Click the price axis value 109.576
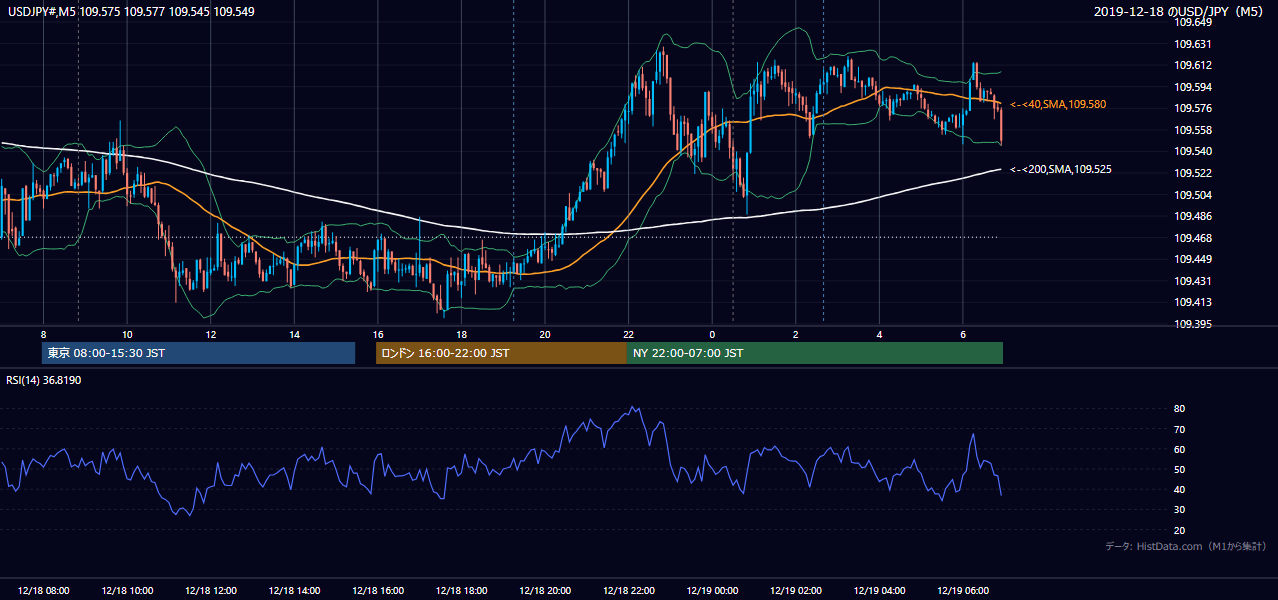The width and height of the screenshot is (1278, 600). pyautogui.click(x=1192, y=108)
